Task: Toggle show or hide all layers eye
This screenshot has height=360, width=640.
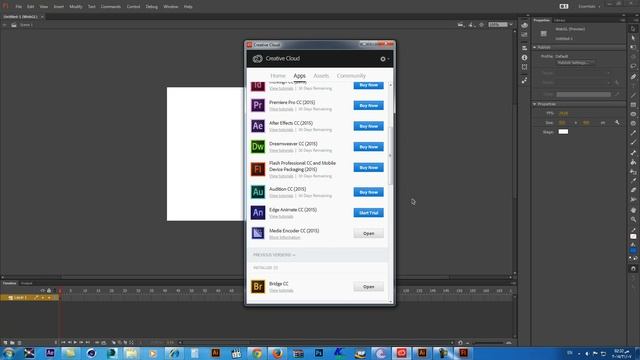Action: (42, 290)
